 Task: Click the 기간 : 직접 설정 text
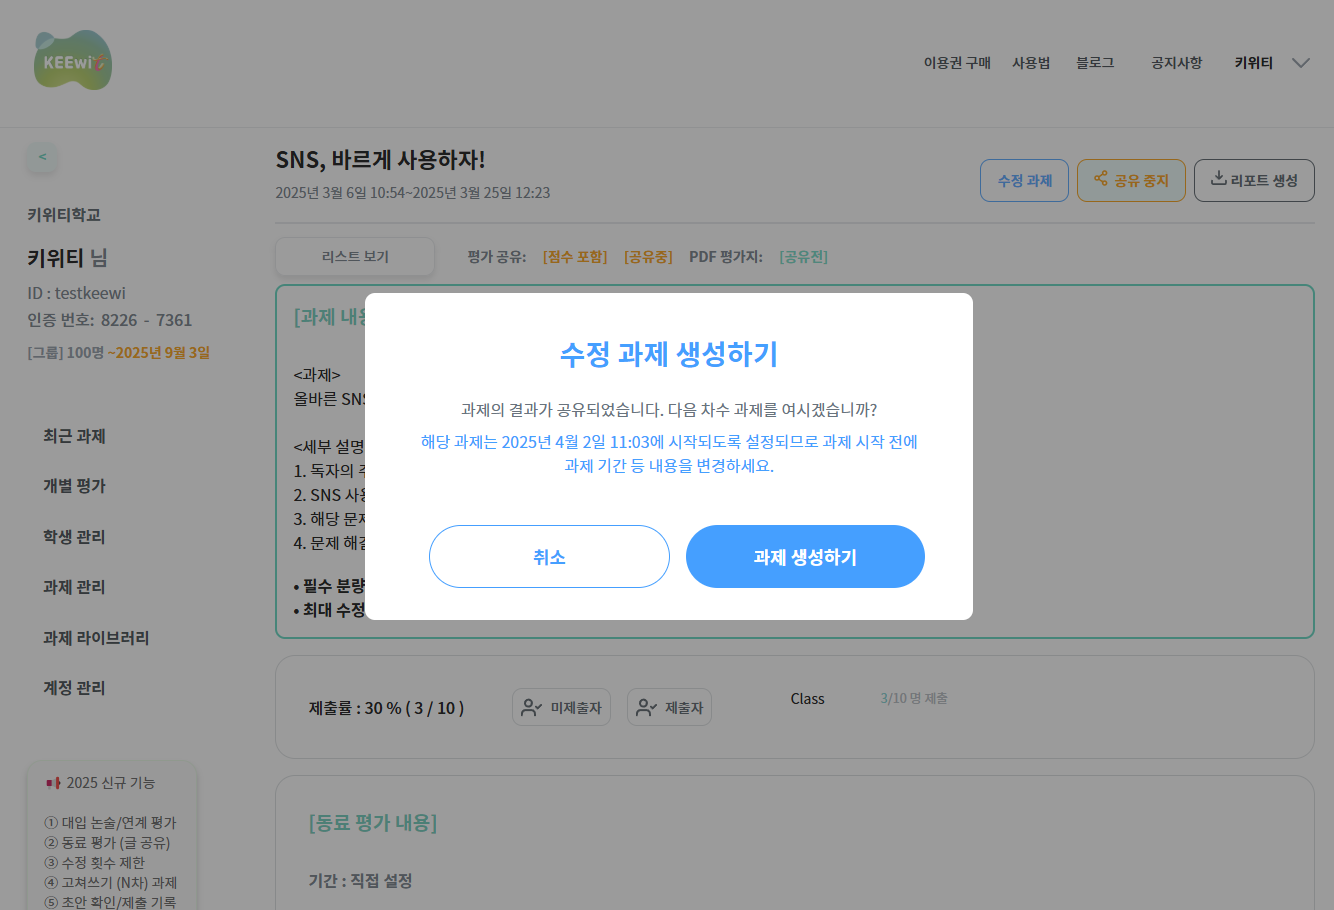pos(360,881)
